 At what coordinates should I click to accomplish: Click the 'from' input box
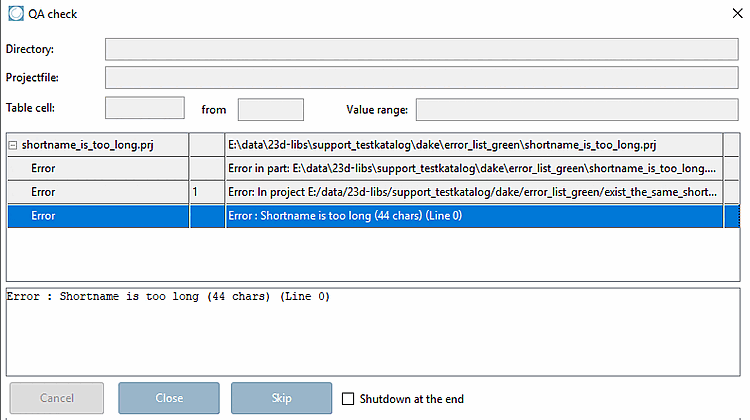tap(271, 110)
